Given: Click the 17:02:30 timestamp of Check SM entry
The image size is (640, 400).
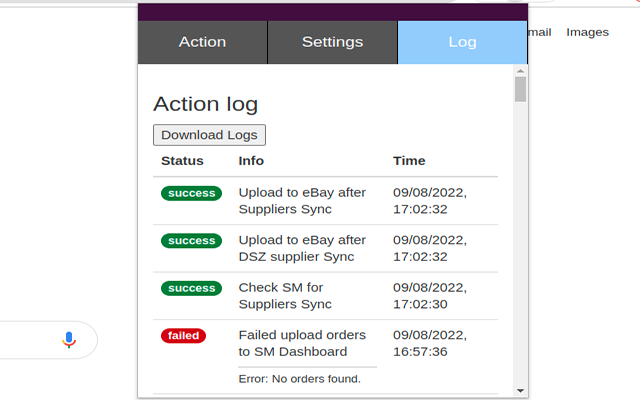Looking at the screenshot, I should click(420, 304).
